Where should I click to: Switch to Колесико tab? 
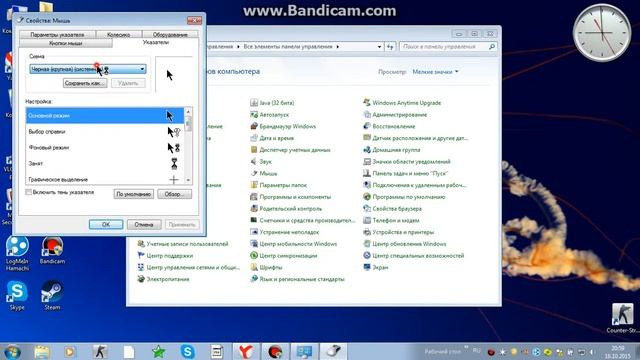[x=118, y=35]
